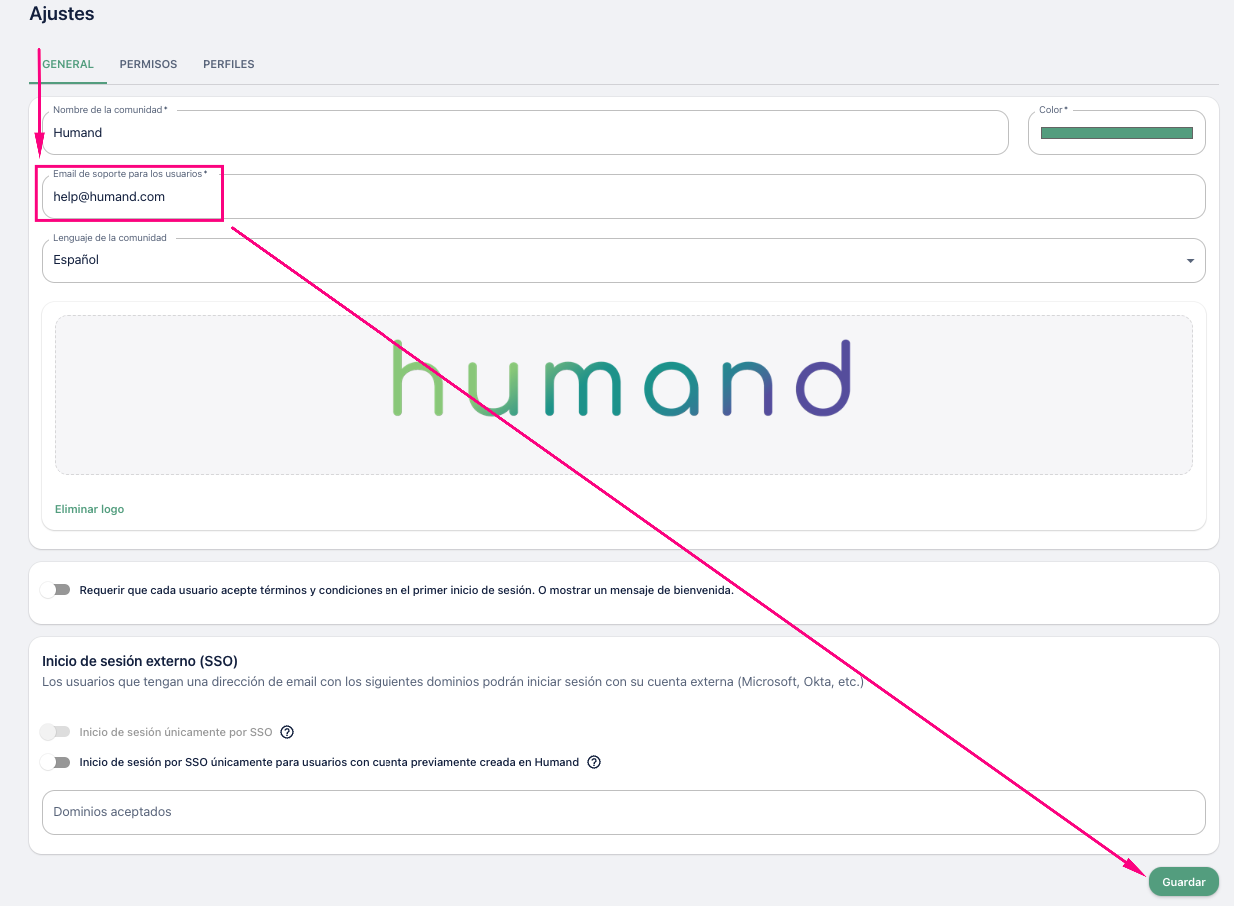Click the Eliminar logo link
The image size is (1234, 906).
pos(90,509)
